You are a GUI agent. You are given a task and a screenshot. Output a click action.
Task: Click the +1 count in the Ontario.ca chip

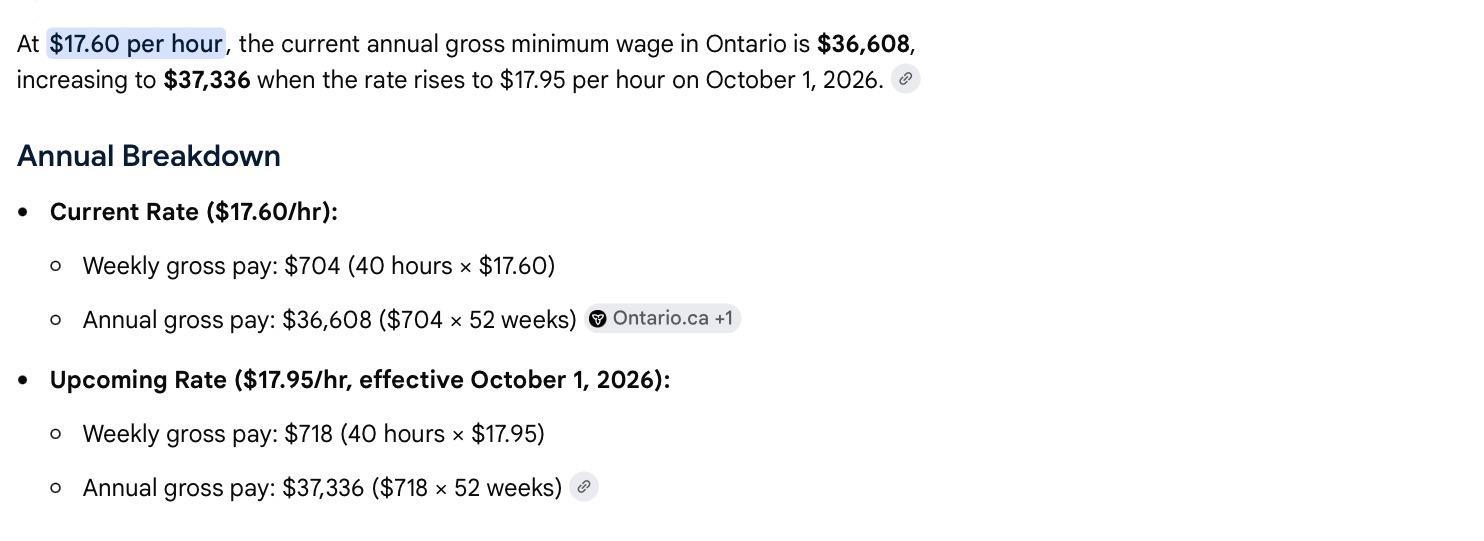coord(723,319)
